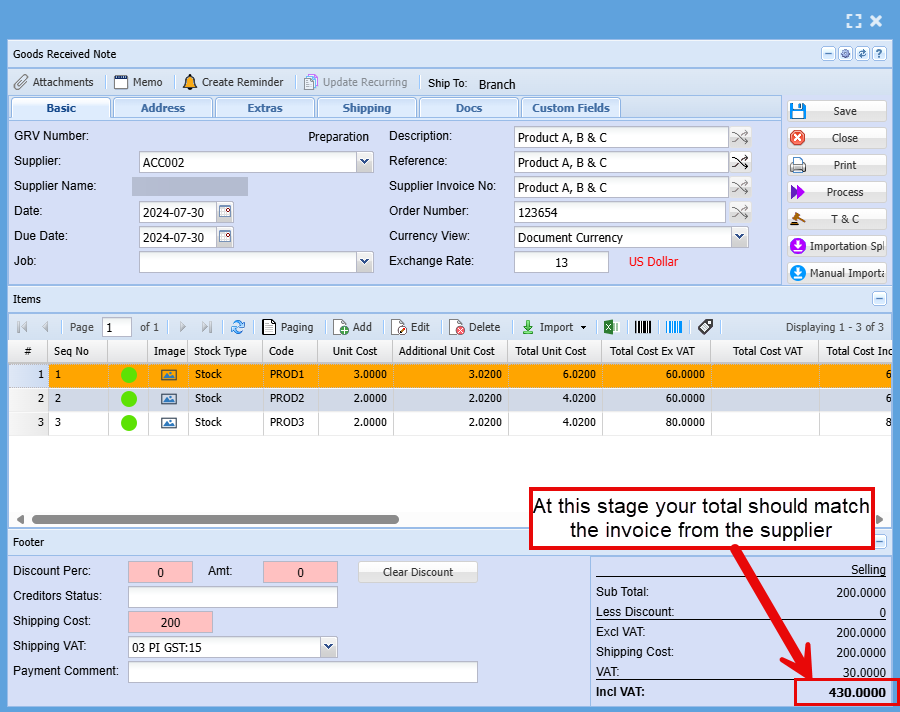Viewport: 900px width, 712px height.
Task: Click Create Reminder bell
Action: (233, 82)
